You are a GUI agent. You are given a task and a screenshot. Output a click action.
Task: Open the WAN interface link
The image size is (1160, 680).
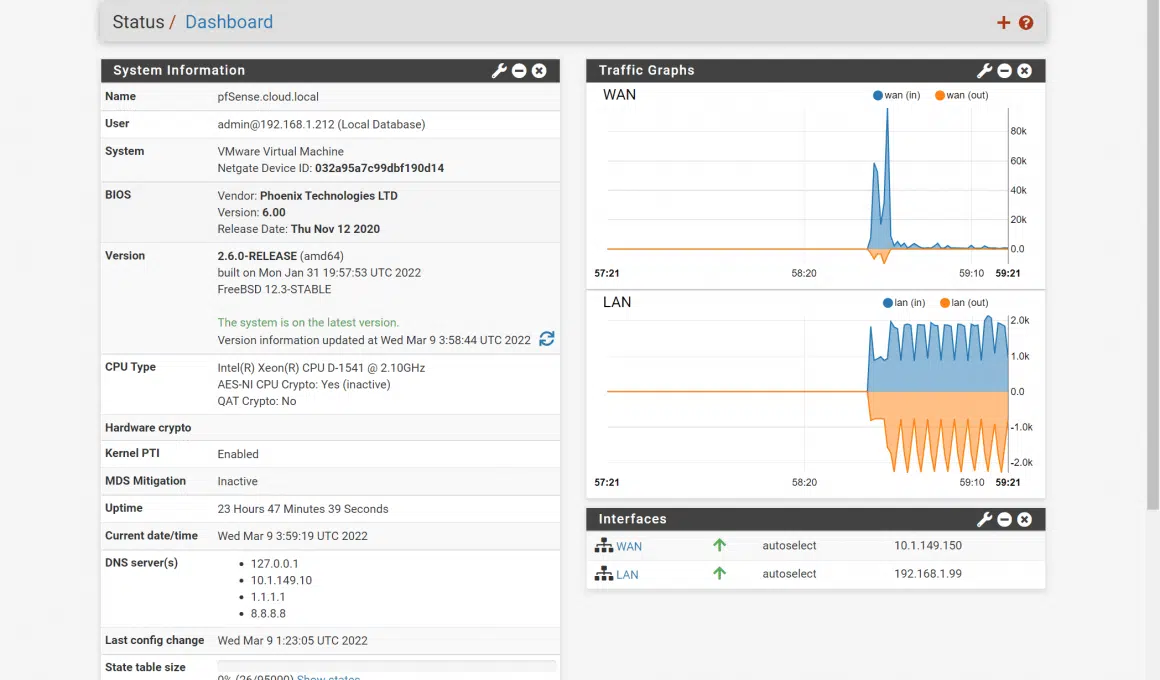click(629, 547)
